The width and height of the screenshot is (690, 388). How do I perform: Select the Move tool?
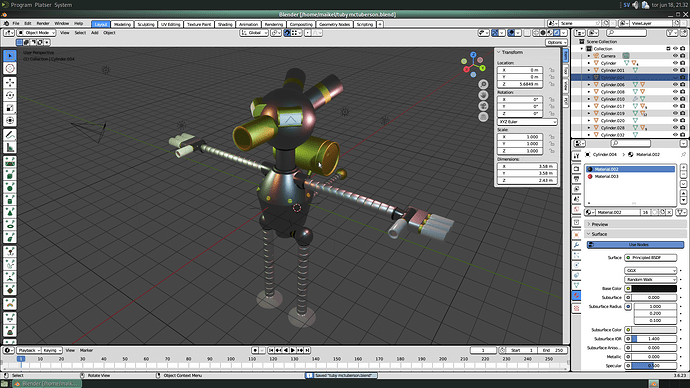(x=10, y=83)
